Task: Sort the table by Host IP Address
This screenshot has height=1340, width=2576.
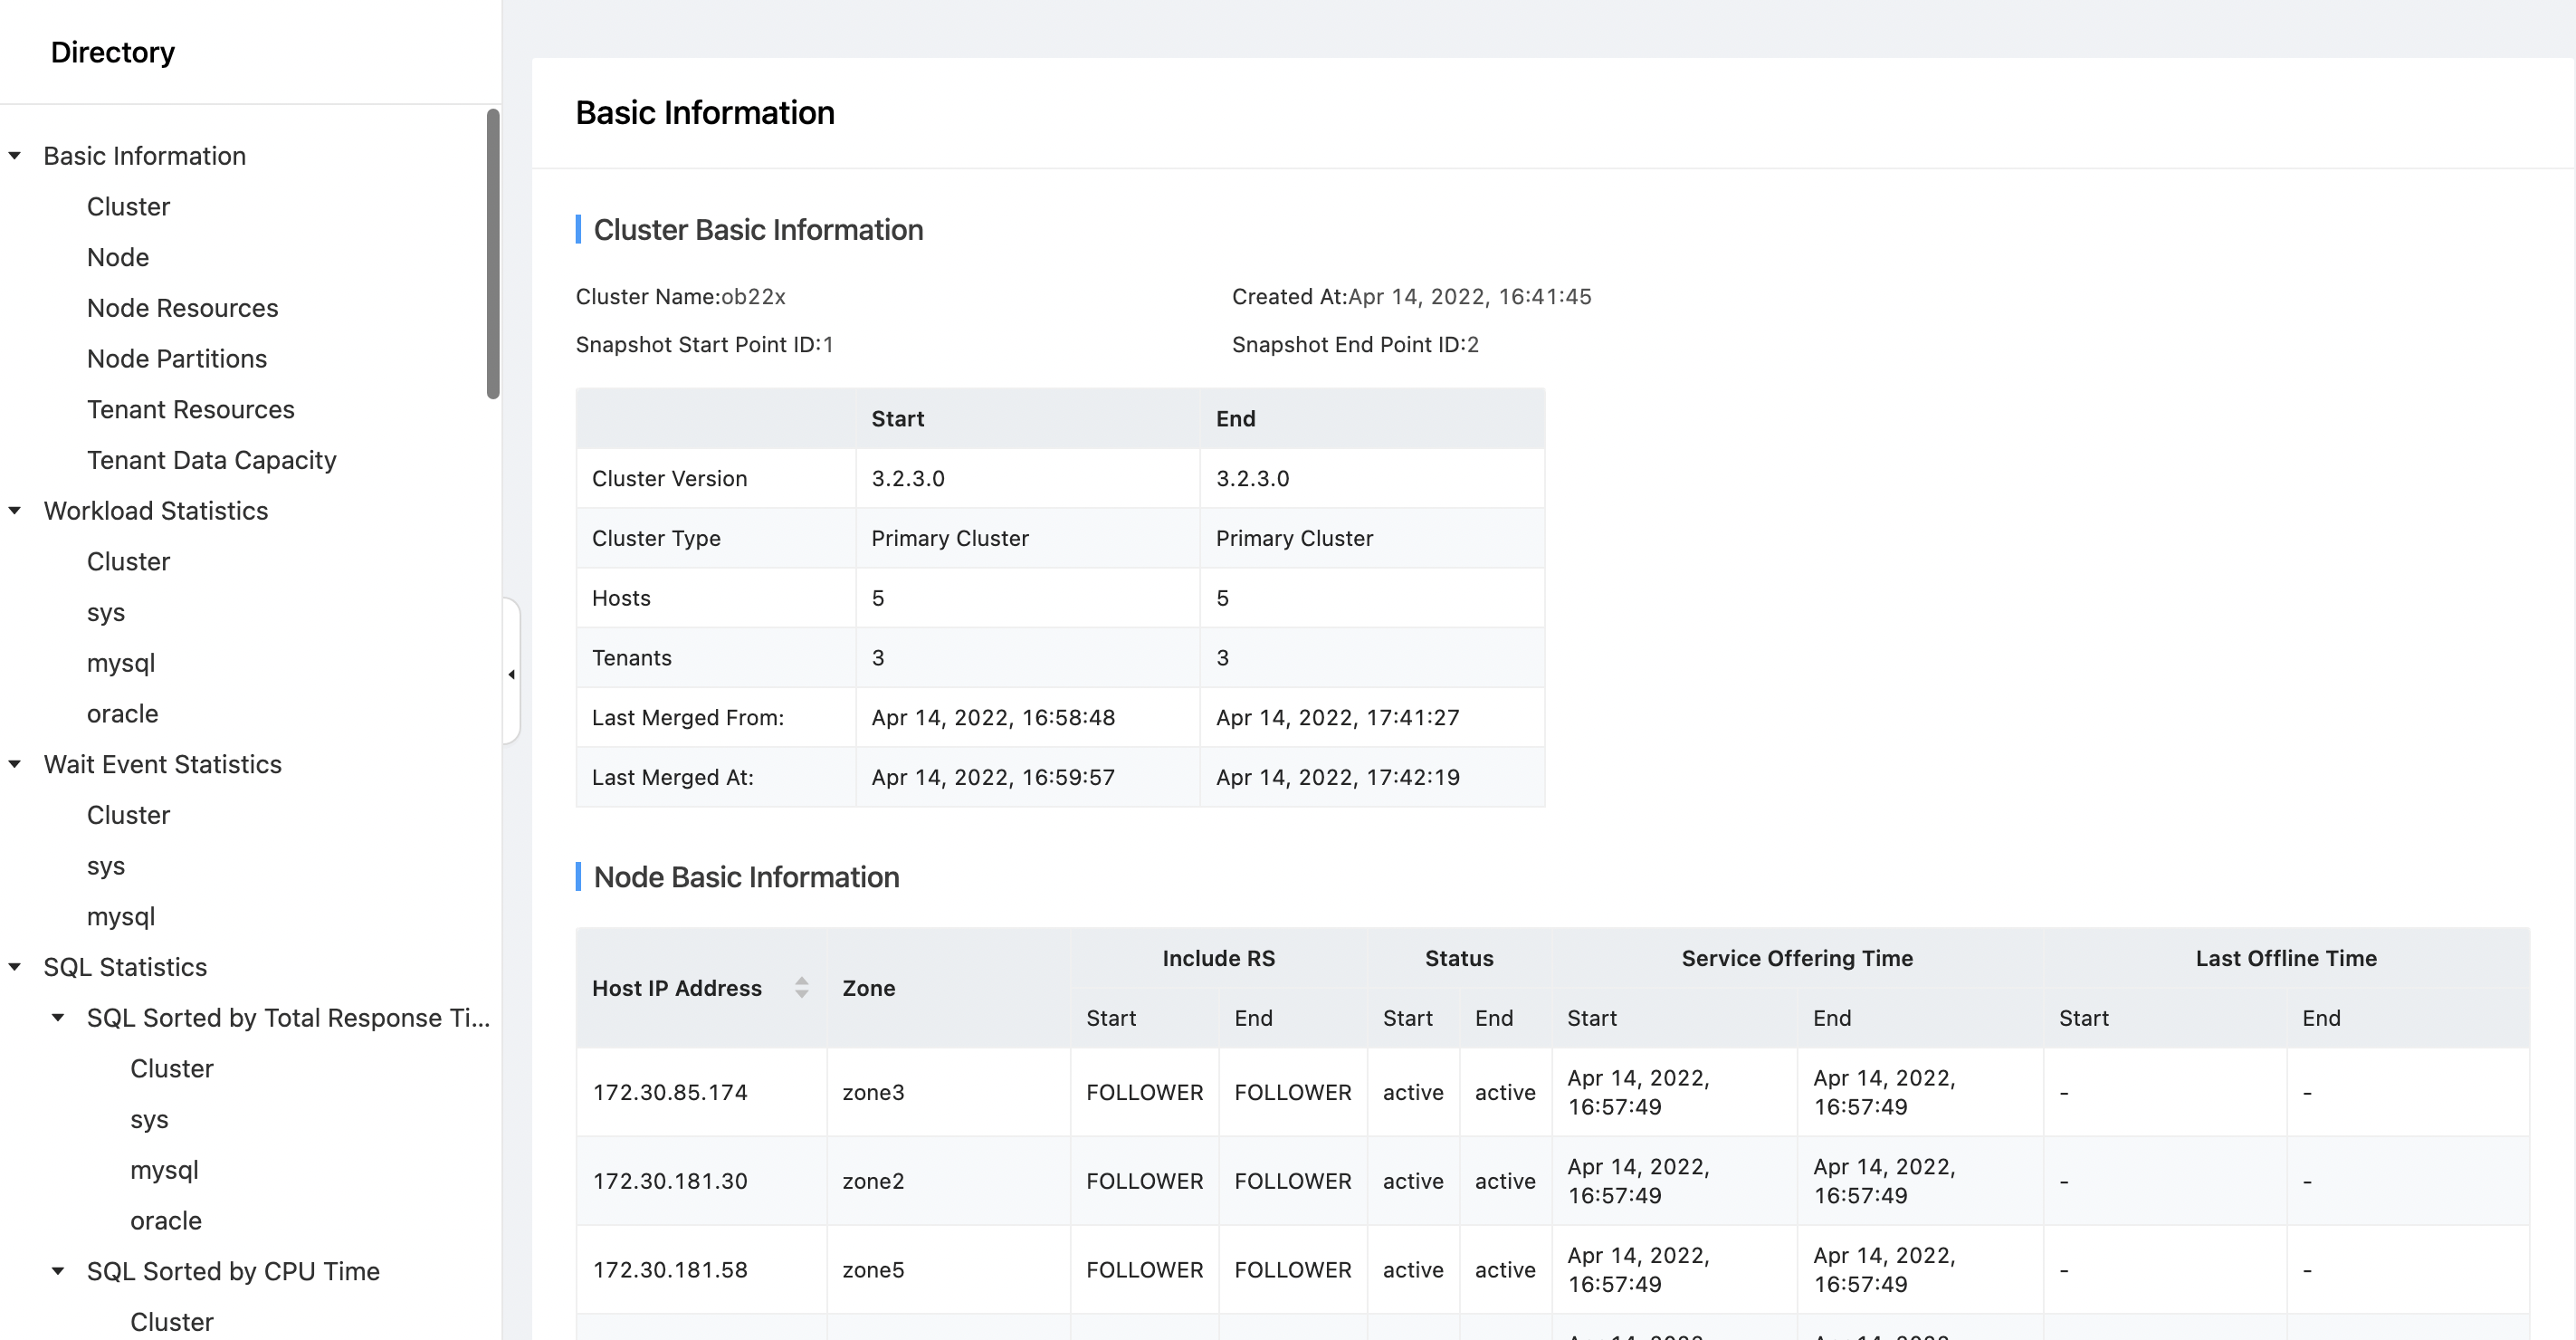Action: [x=801, y=988]
